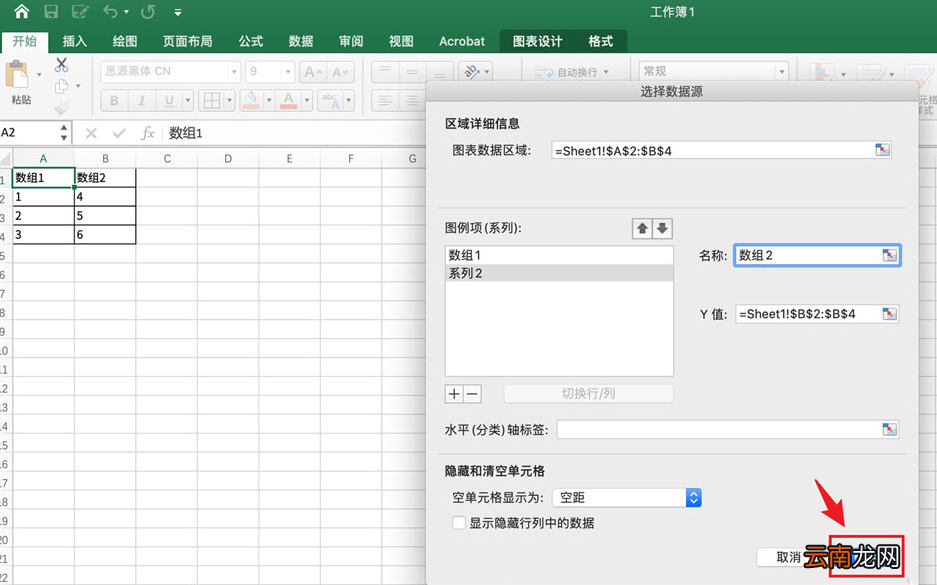Paste clipboard contents with Paste icon
This screenshot has width=937, height=585.
18,76
